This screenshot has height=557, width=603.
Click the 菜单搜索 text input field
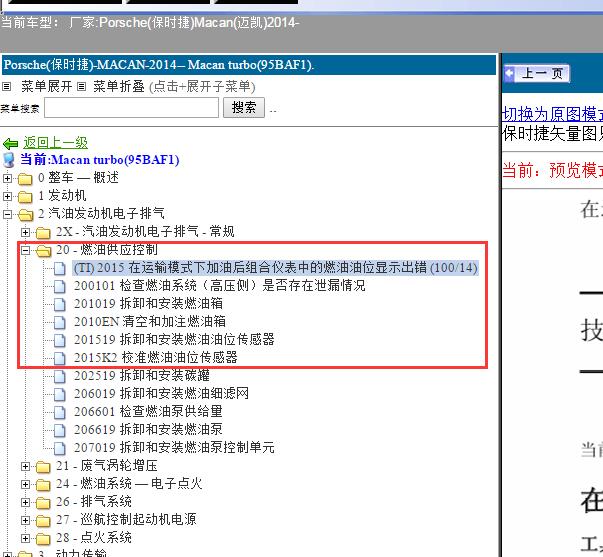(x=132, y=108)
